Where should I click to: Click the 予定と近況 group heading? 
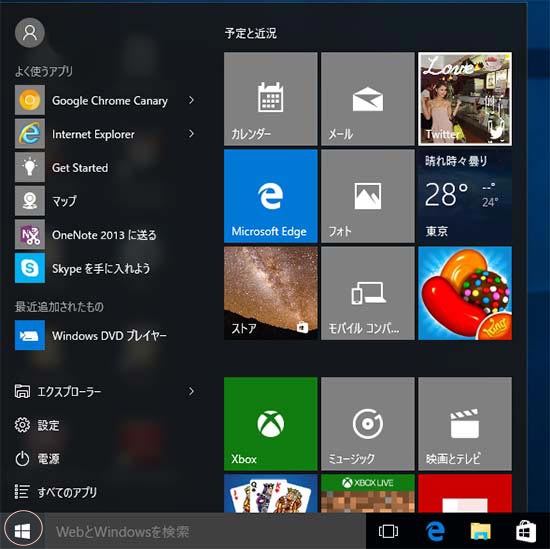(250, 33)
